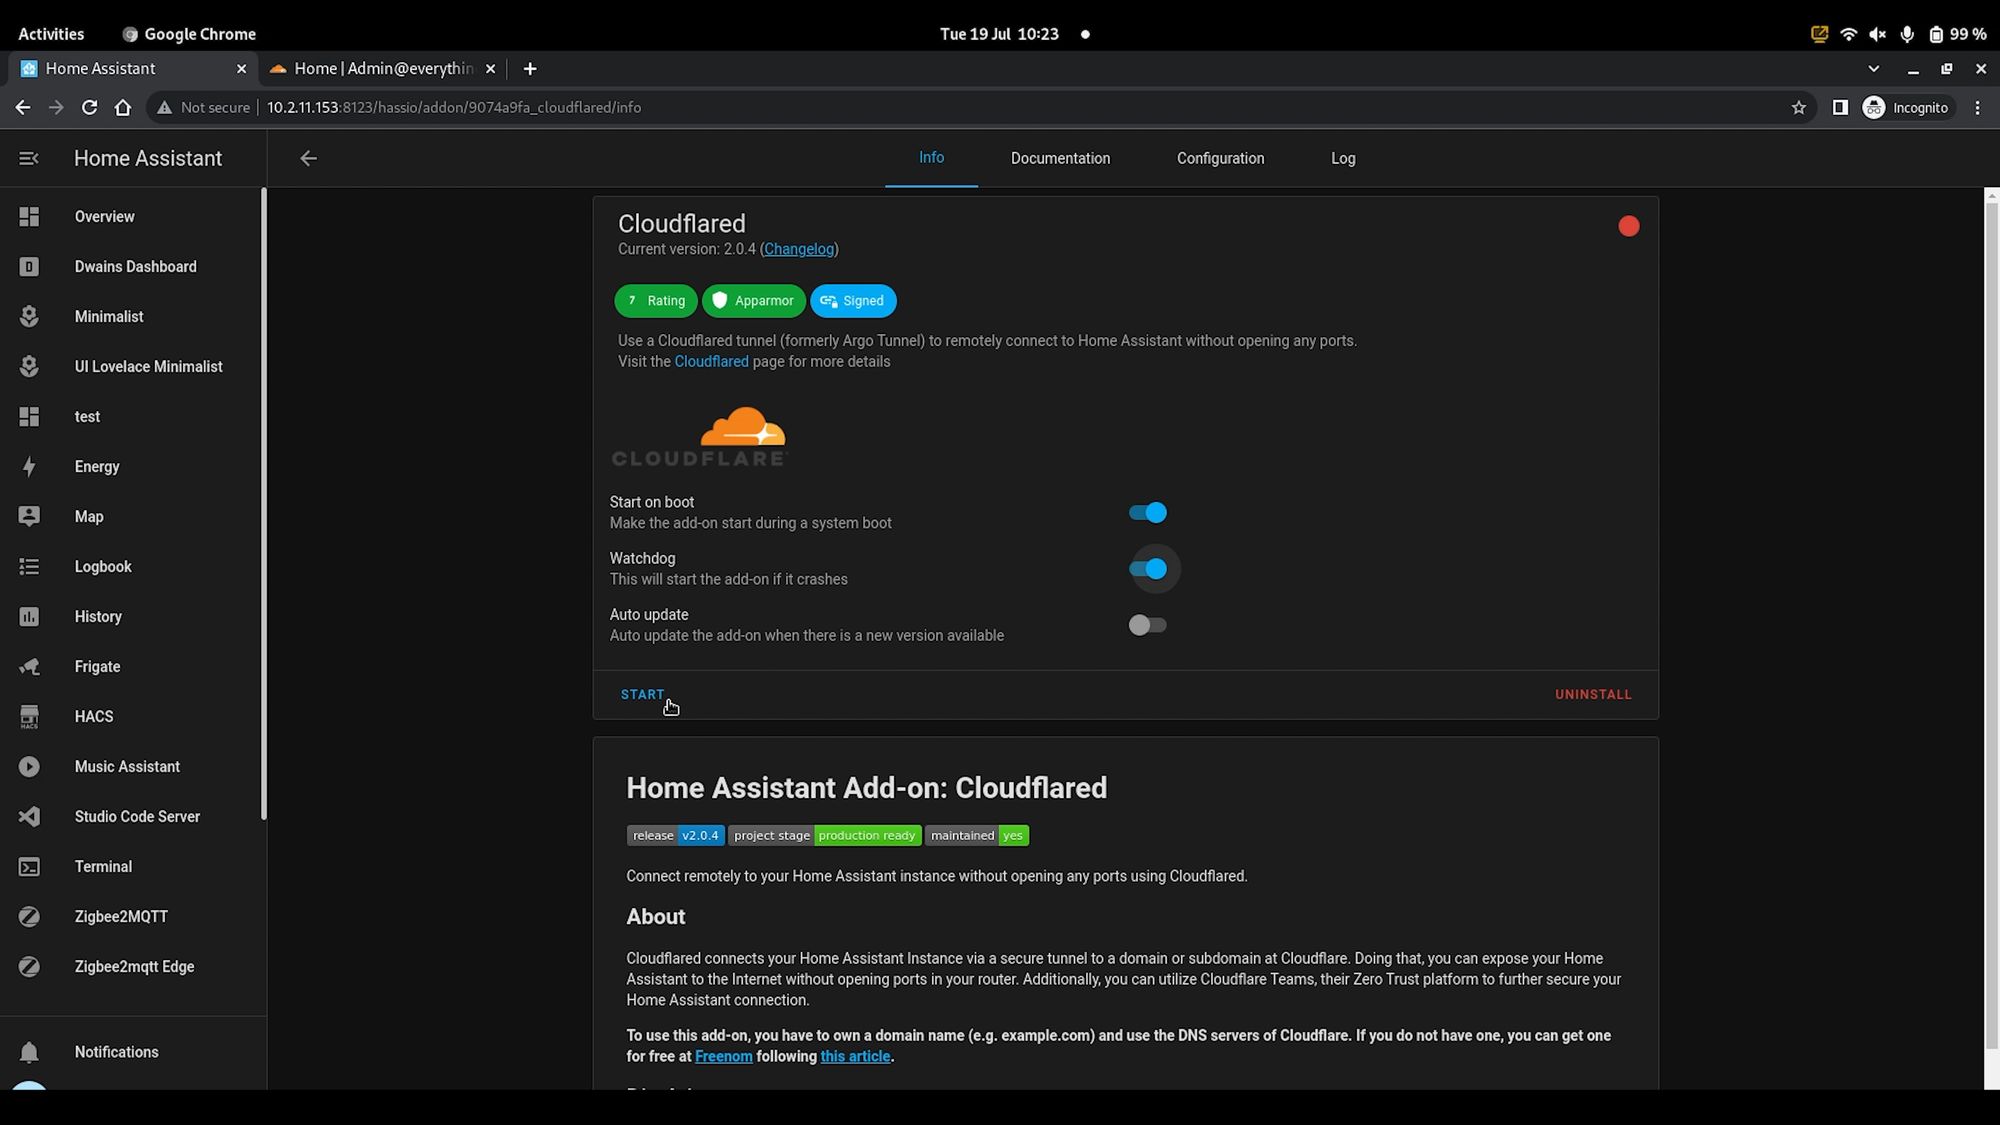2000x1125 pixels.
Task: Turn off the Watchdog toggle
Action: coord(1148,569)
